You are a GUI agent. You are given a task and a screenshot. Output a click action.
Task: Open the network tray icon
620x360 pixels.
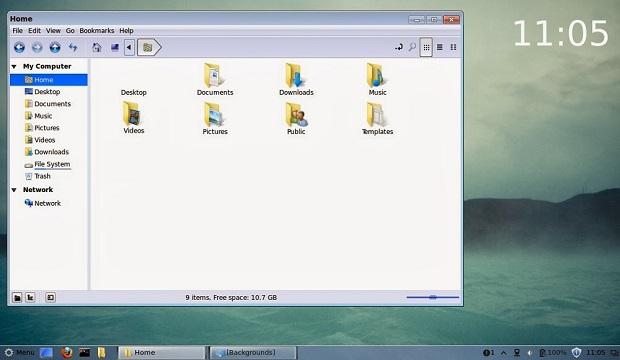pyautogui.click(x=517, y=352)
